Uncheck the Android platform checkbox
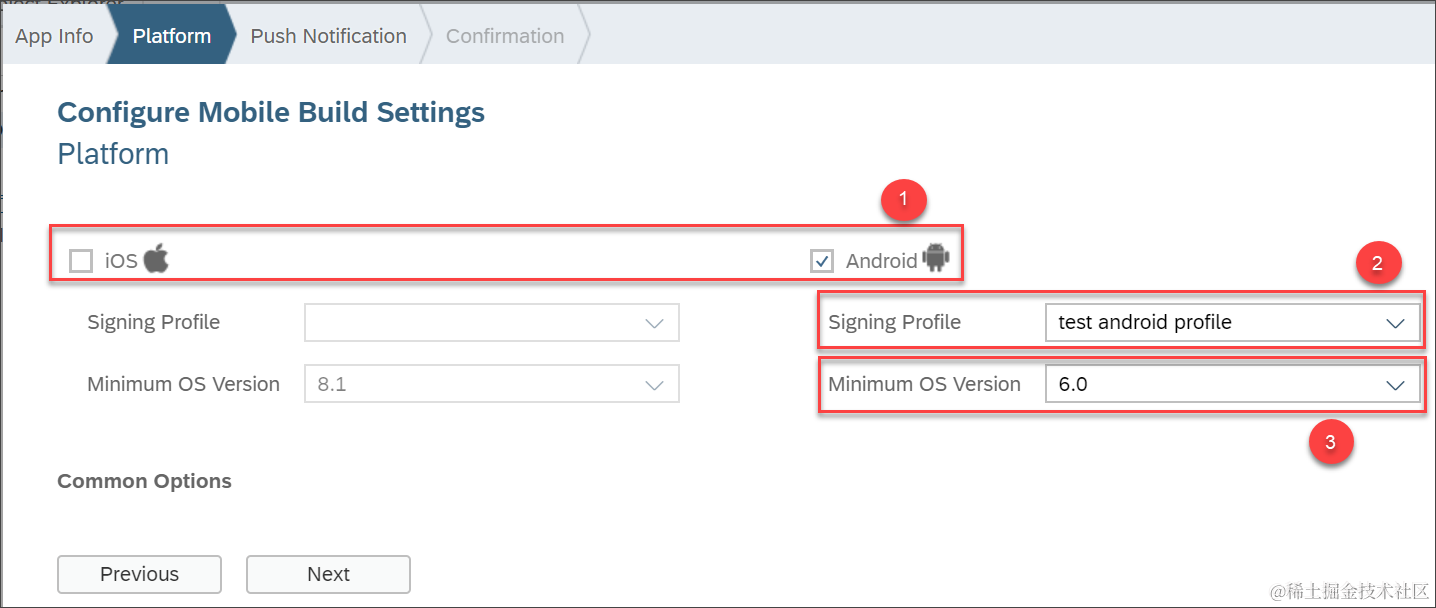The width and height of the screenshot is (1436, 608). [x=822, y=261]
